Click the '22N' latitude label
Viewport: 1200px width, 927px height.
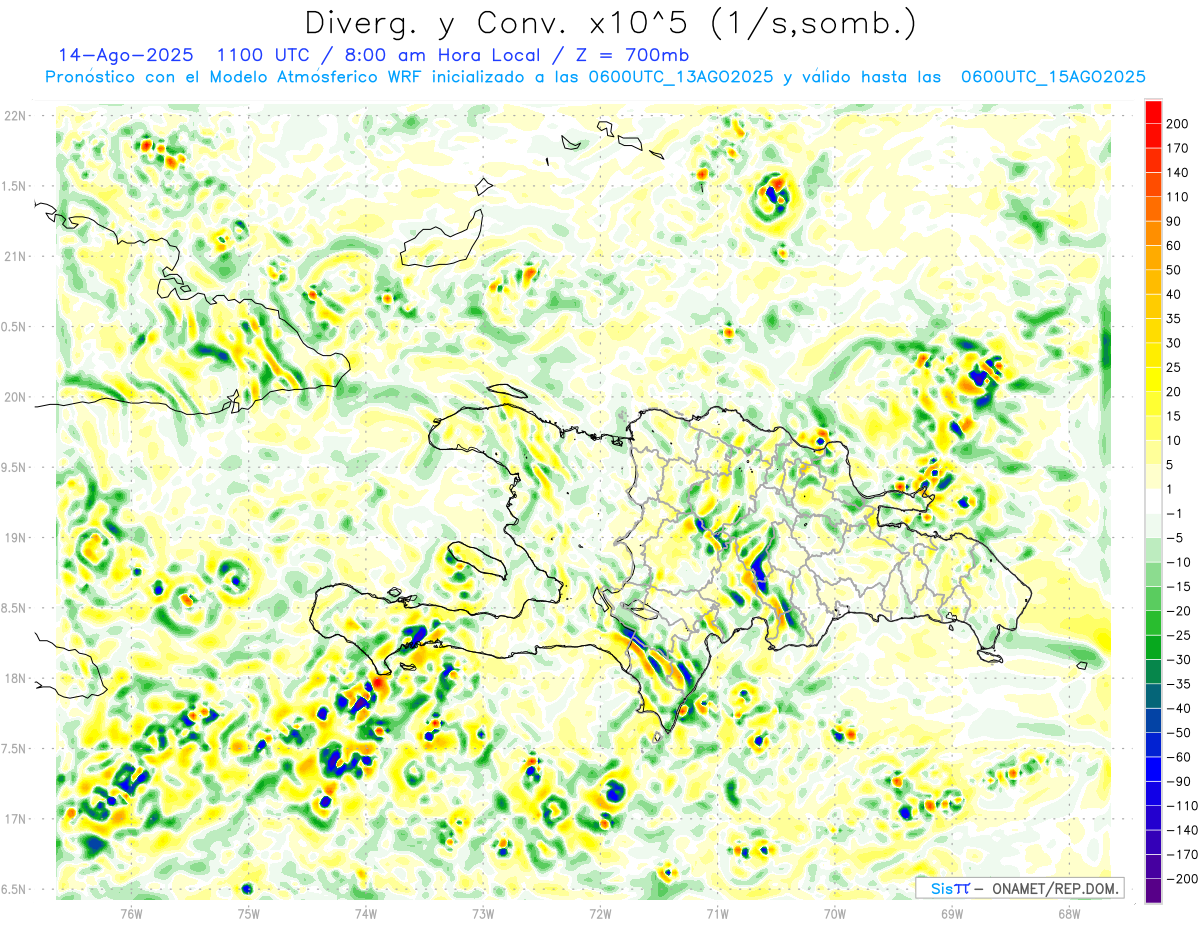(x=15, y=116)
